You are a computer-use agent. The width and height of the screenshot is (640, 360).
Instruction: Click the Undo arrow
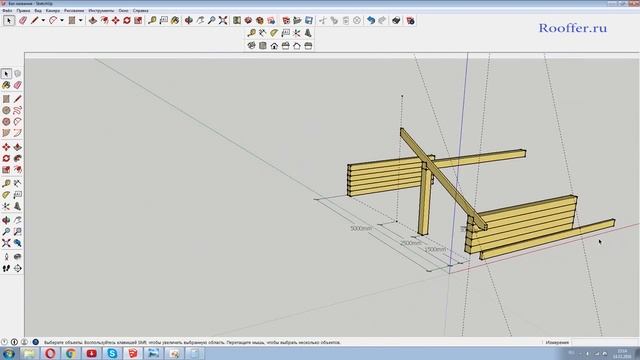pos(371,20)
